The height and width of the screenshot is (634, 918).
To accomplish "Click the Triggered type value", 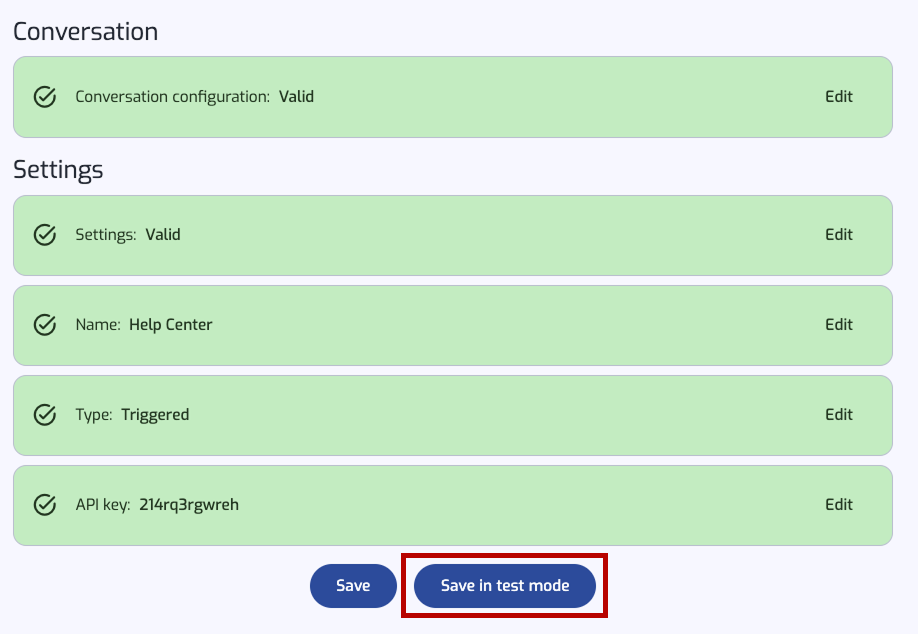I will click(155, 415).
